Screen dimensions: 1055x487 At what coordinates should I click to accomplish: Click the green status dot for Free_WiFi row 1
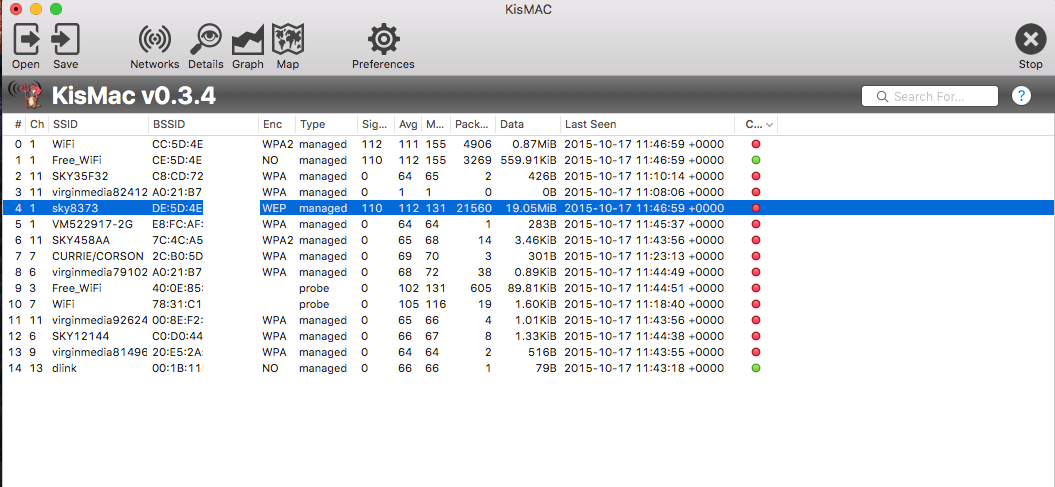pos(756,160)
